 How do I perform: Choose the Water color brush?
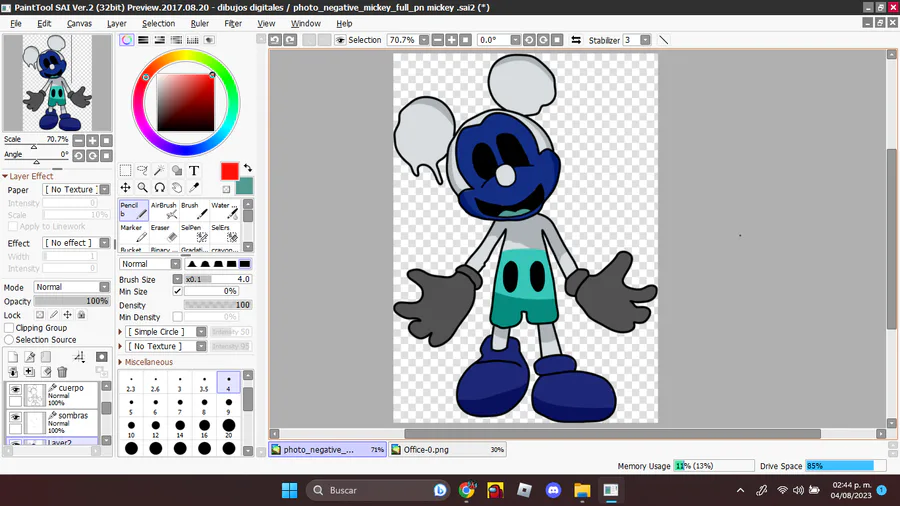point(224,210)
